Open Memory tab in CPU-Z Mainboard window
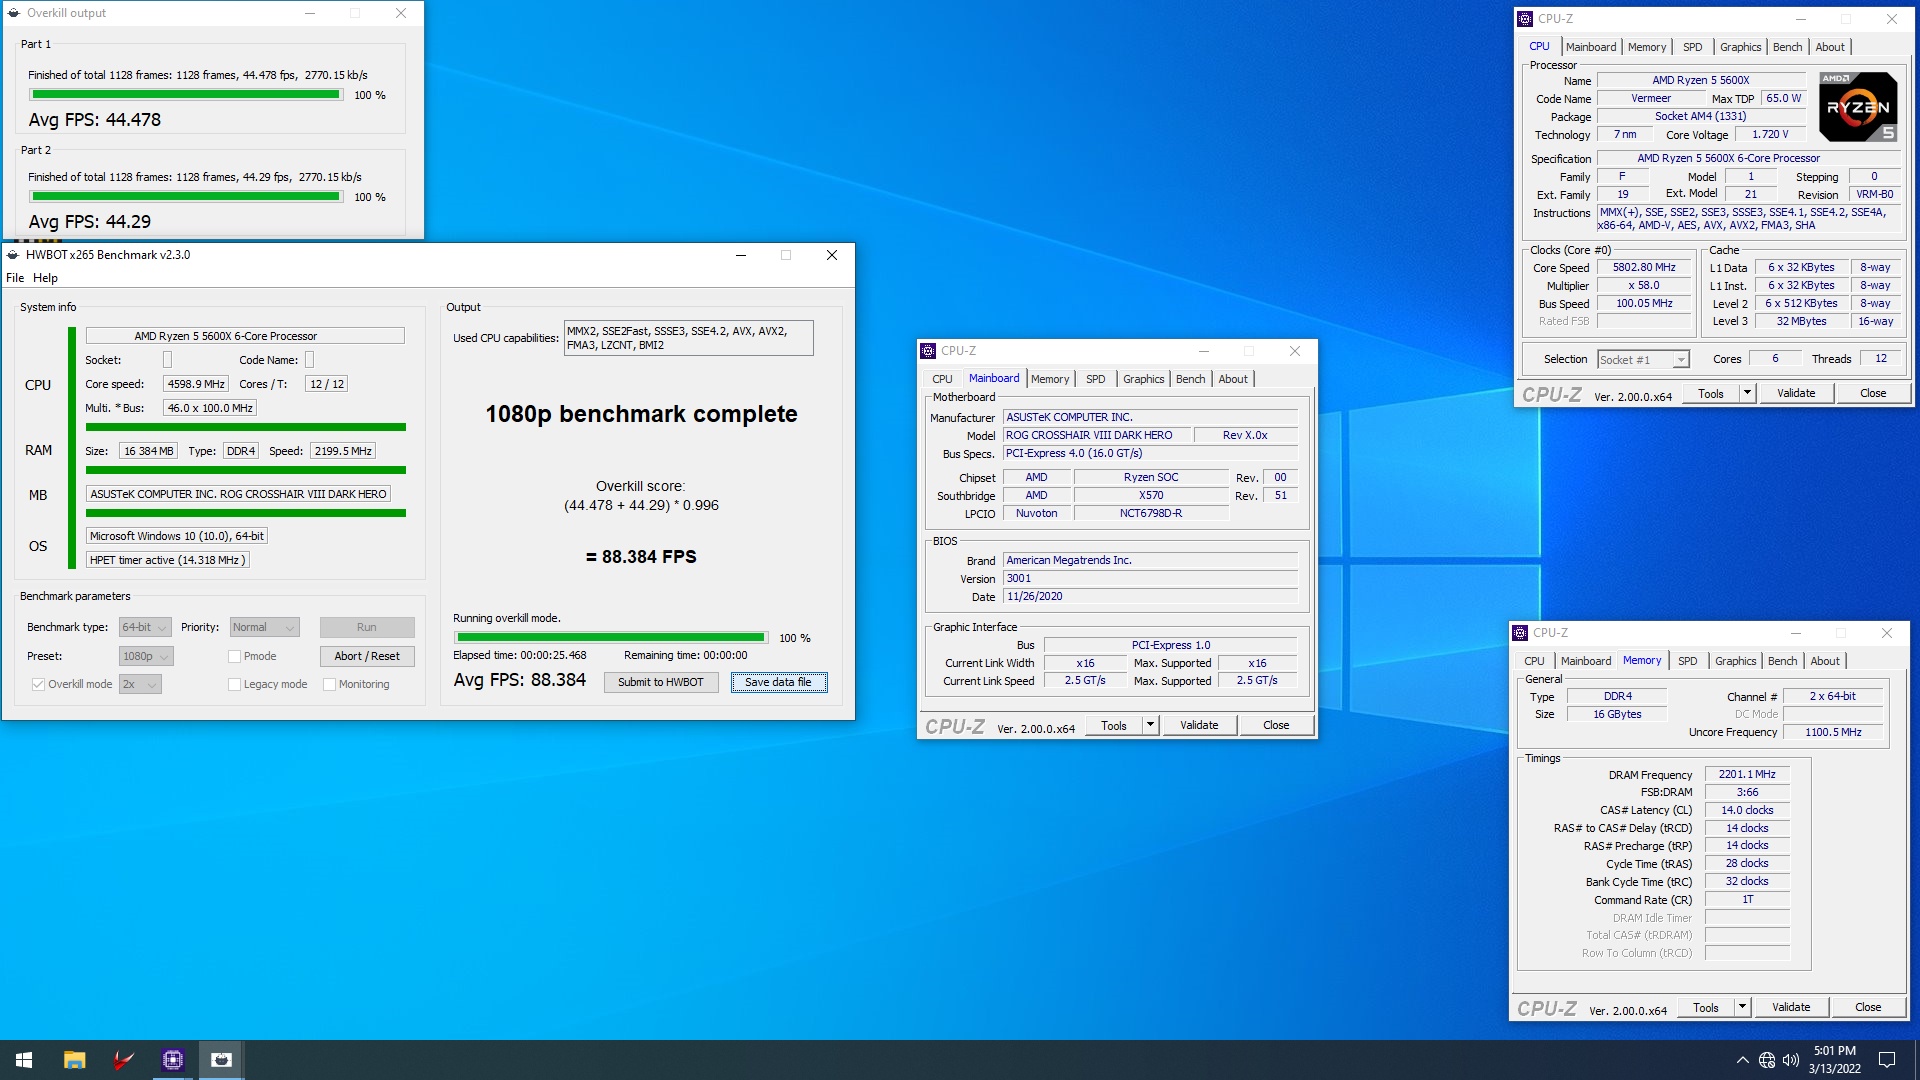The image size is (1920, 1080). click(x=1050, y=379)
